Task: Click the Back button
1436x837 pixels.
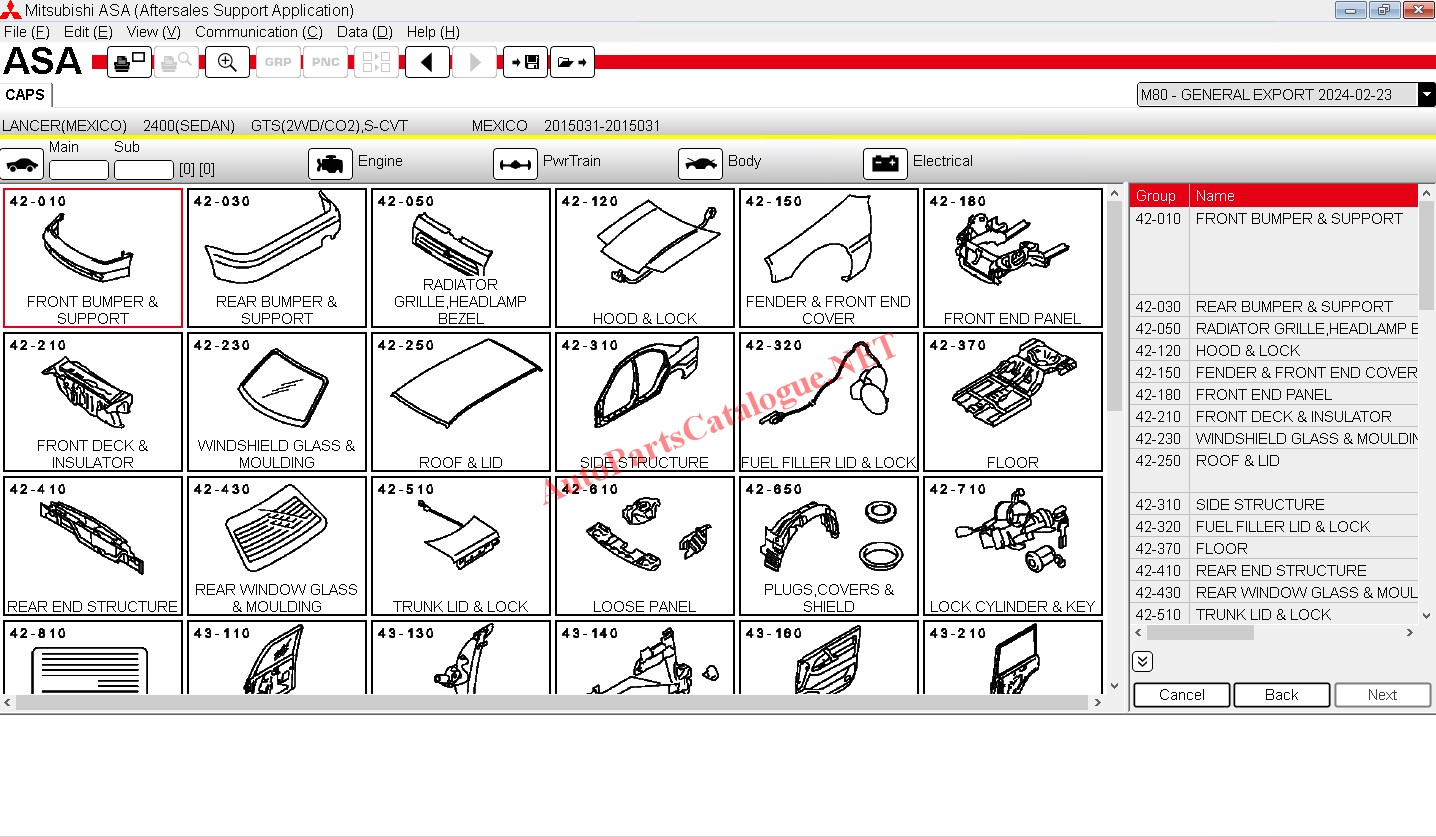Action: coord(1282,695)
